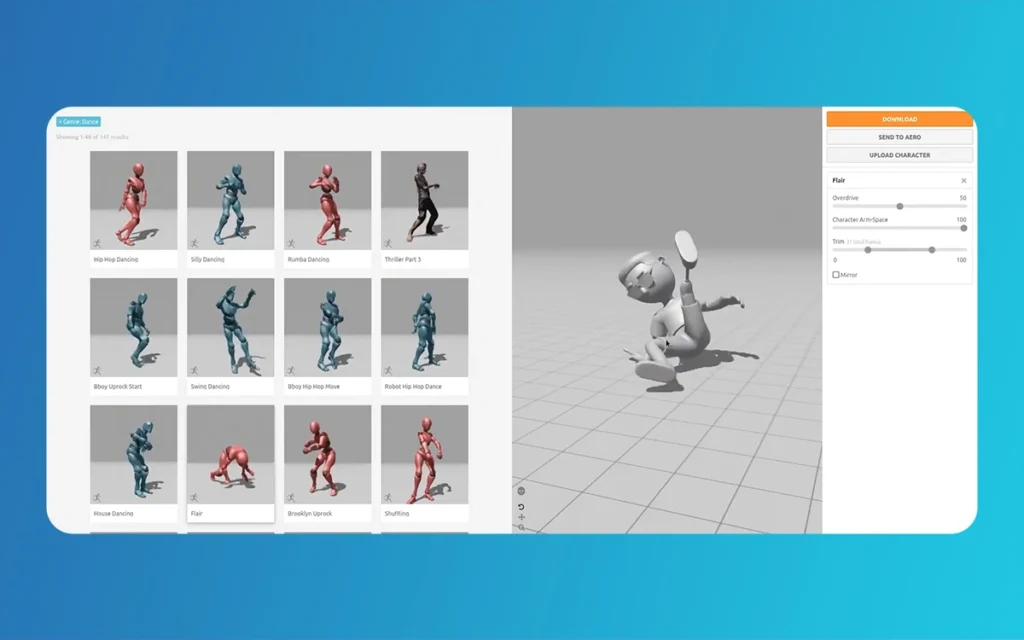Viewport: 1024px width, 640px height.
Task: Remove the Genre: Dance filter tag
Action: 61,122
